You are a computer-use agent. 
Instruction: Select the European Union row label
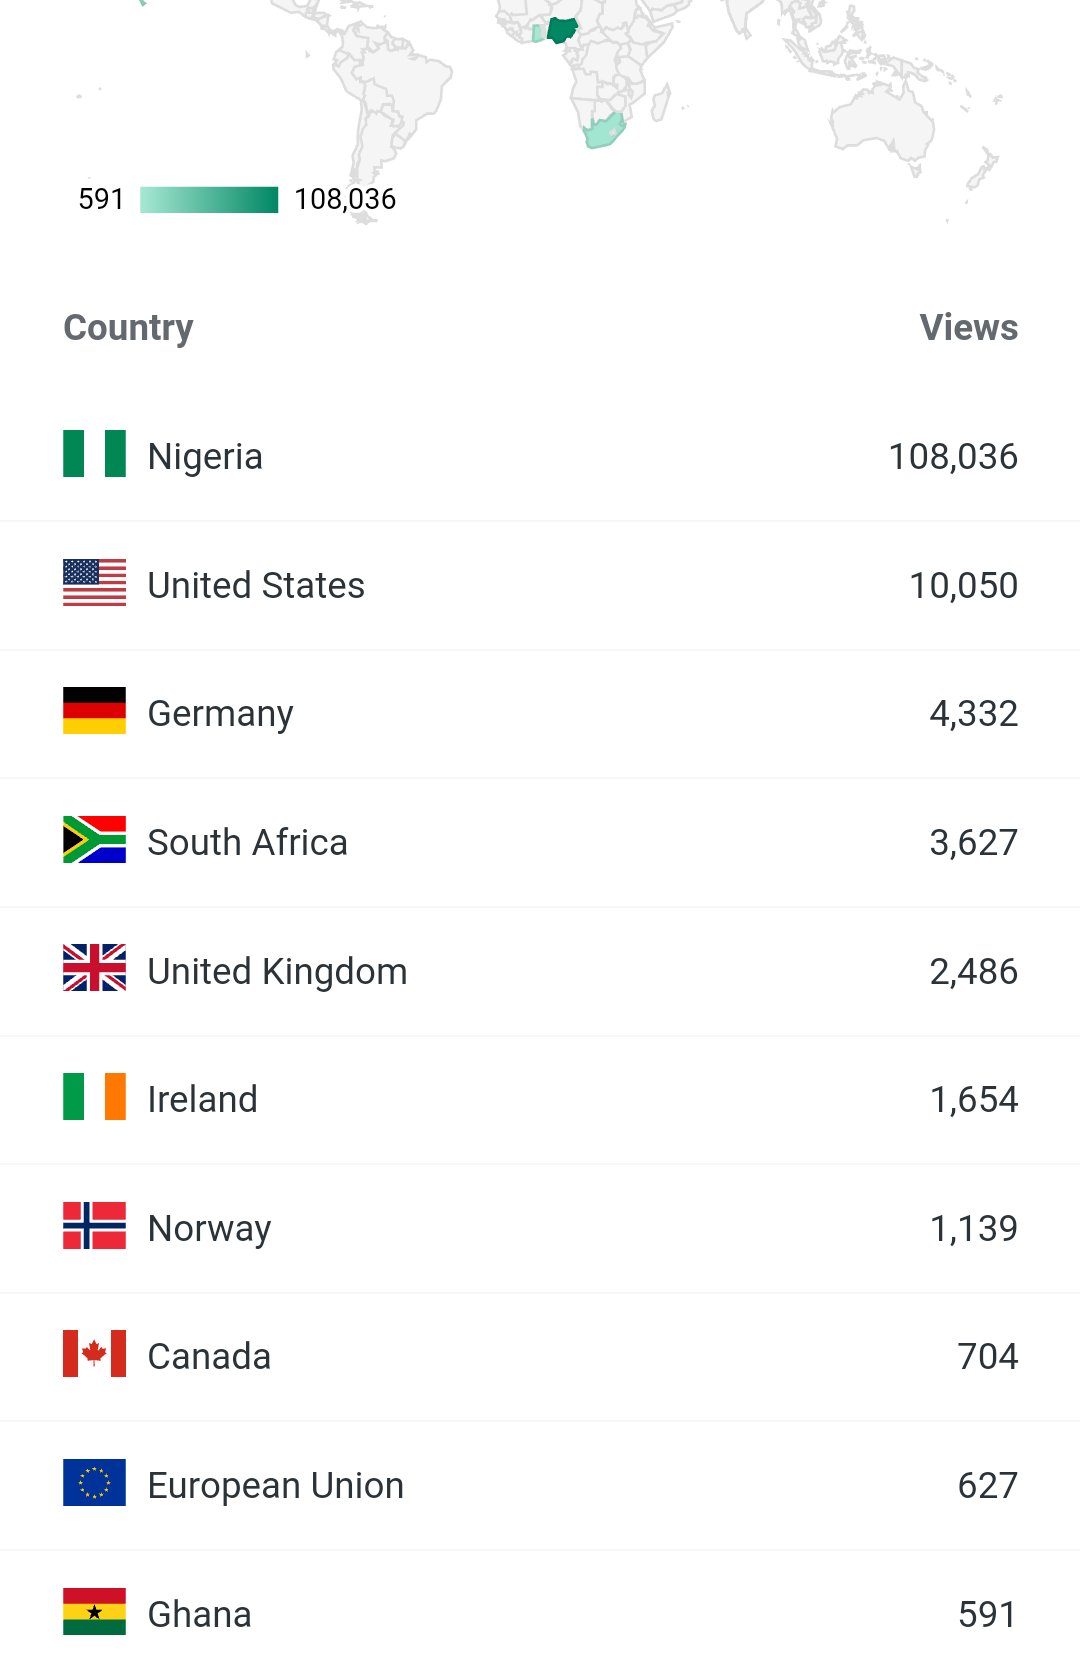point(275,1486)
